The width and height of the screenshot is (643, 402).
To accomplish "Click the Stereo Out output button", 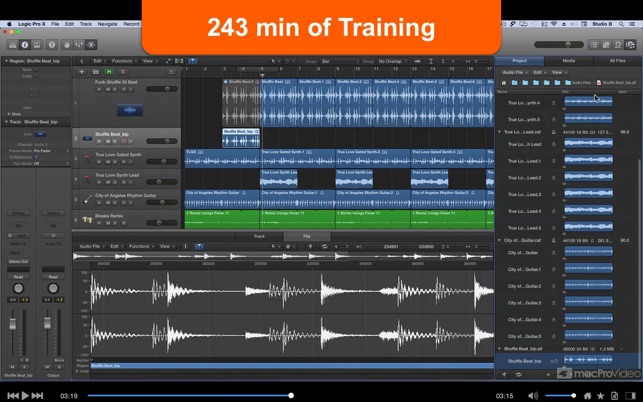I will 18,261.
